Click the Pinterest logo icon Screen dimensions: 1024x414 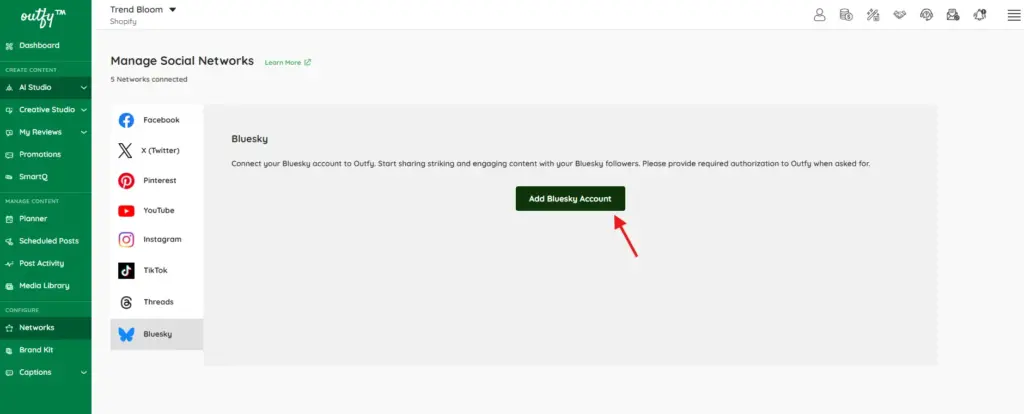point(126,181)
